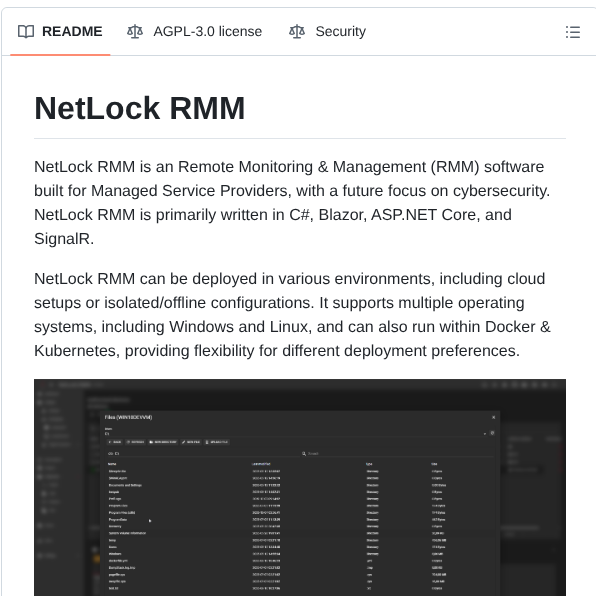
Task: Open the README tab
Action: (x=60, y=32)
